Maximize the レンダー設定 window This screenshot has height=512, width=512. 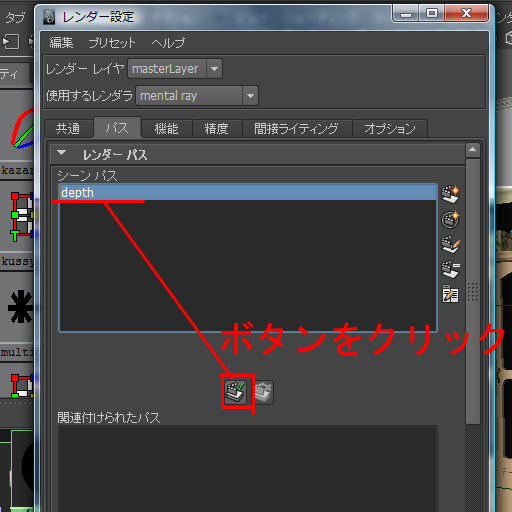point(432,14)
